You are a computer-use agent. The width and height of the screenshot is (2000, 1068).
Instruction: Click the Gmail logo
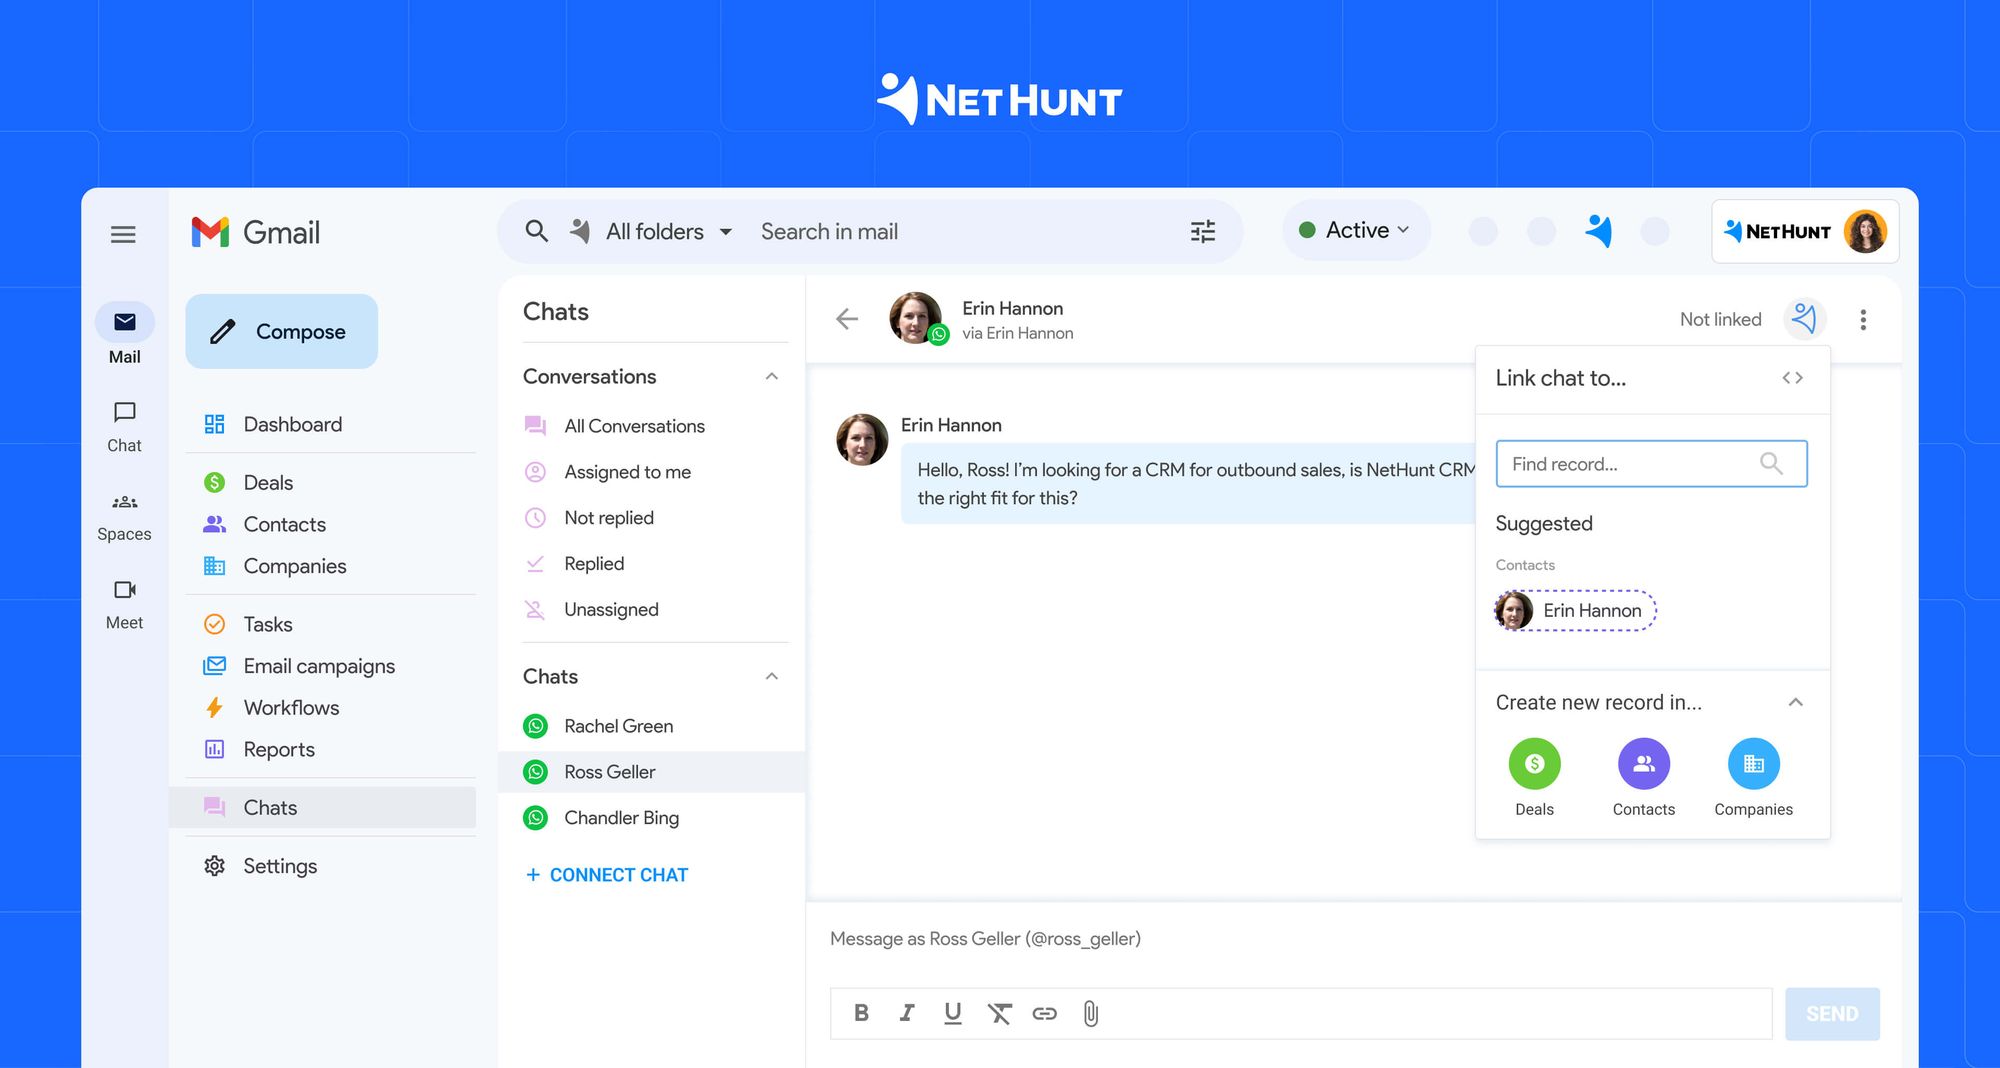[256, 232]
